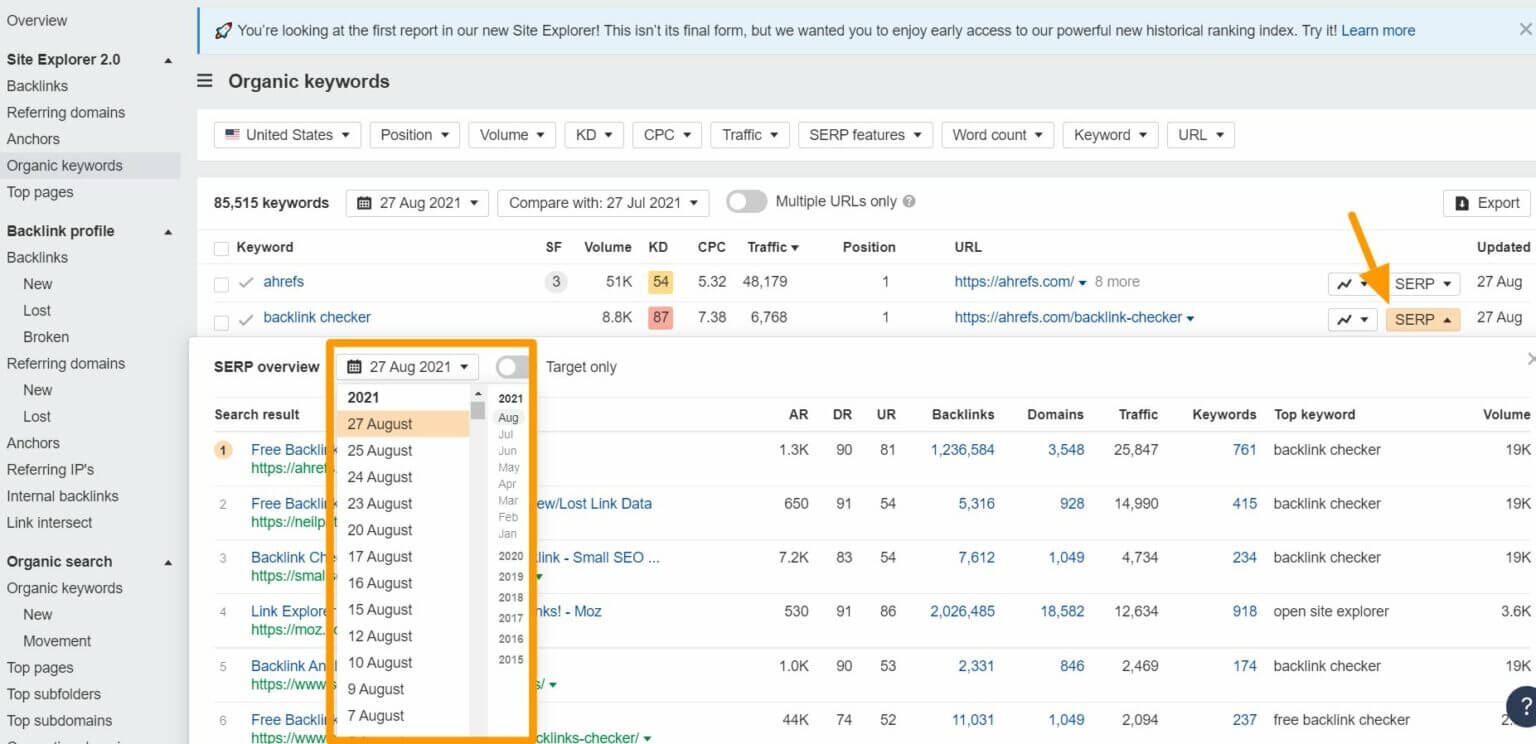This screenshot has height=744, width=1536.
Task: Open position history chart for ahrefs keyword
Action: (1352, 284)
